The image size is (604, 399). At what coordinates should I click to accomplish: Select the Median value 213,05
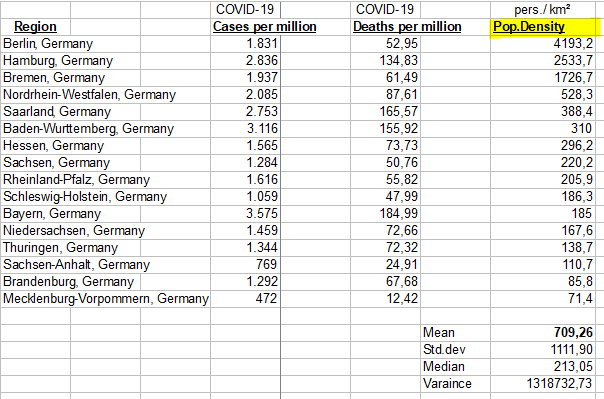[x=573, y=366]
